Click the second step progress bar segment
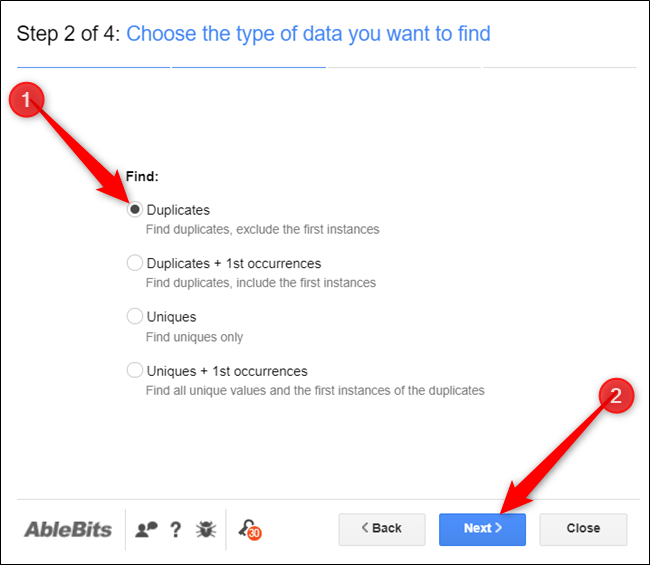Image resolution: width=650 pixels, height=565 pixels. 248,68
